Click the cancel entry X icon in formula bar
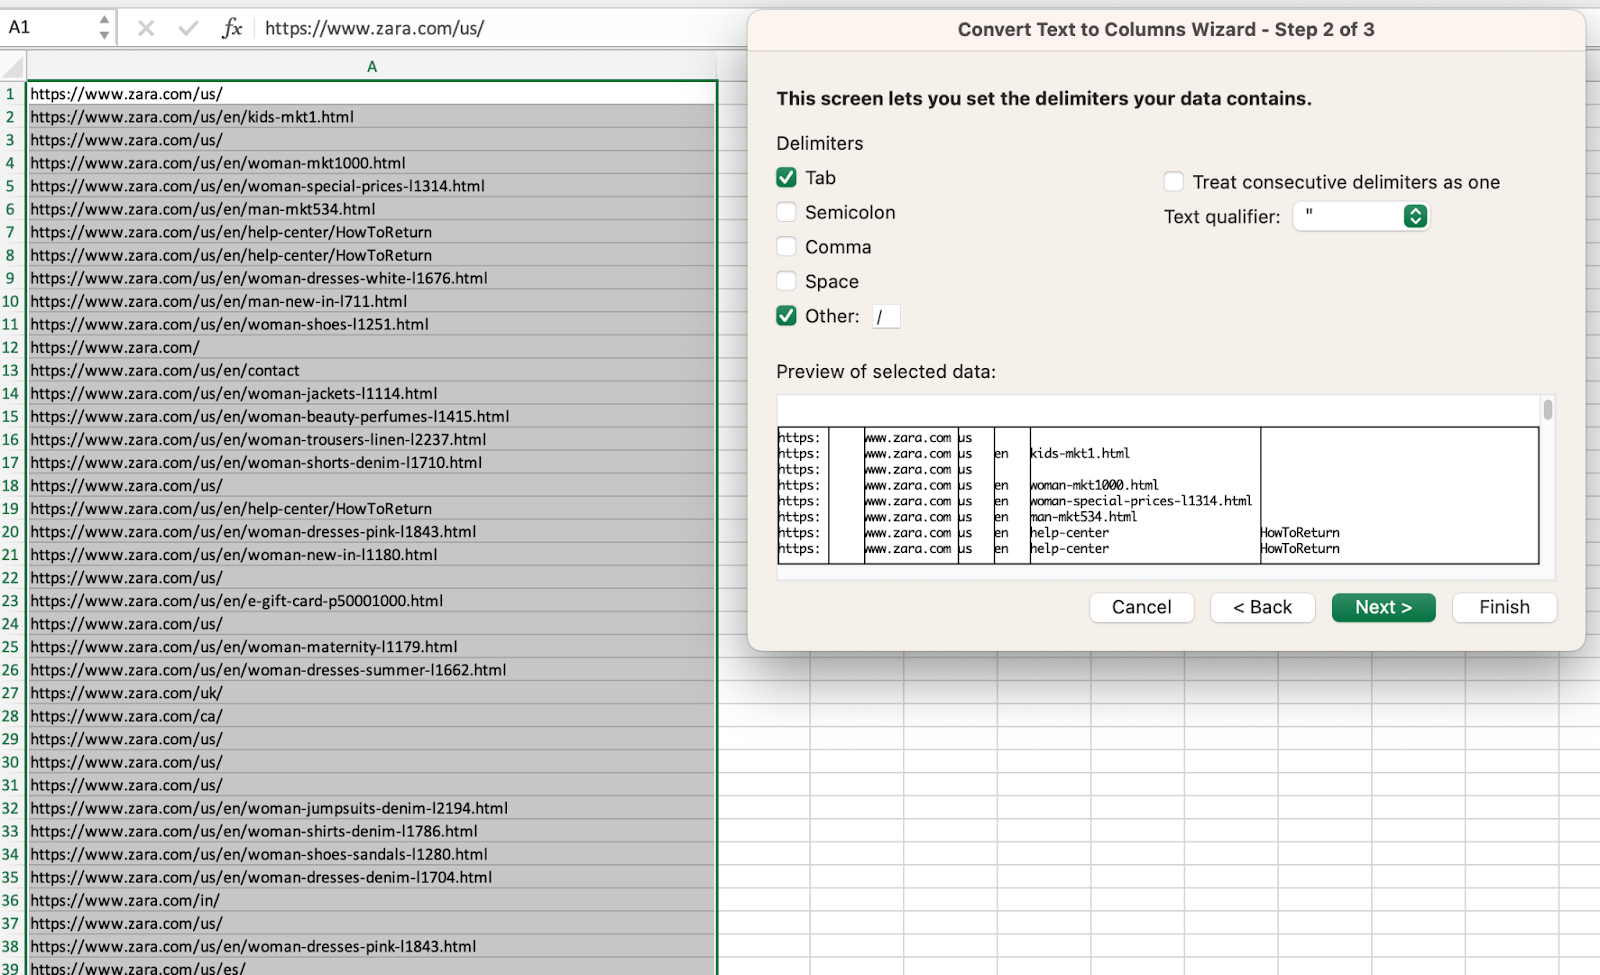 [x=146, y=28]
